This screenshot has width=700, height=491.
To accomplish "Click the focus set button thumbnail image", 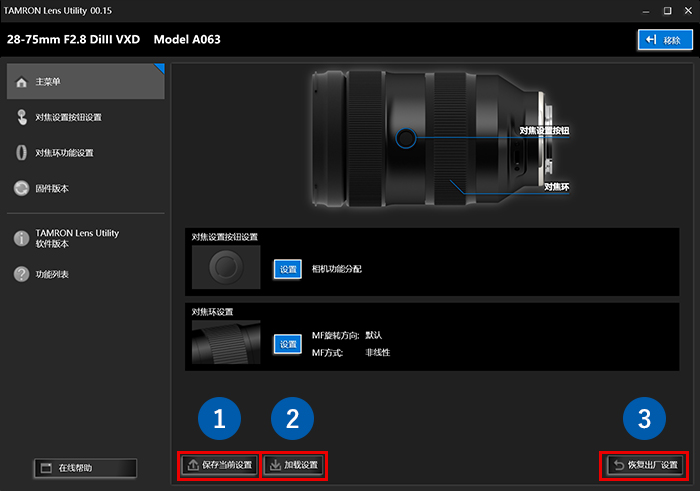I will coord(226,267).
